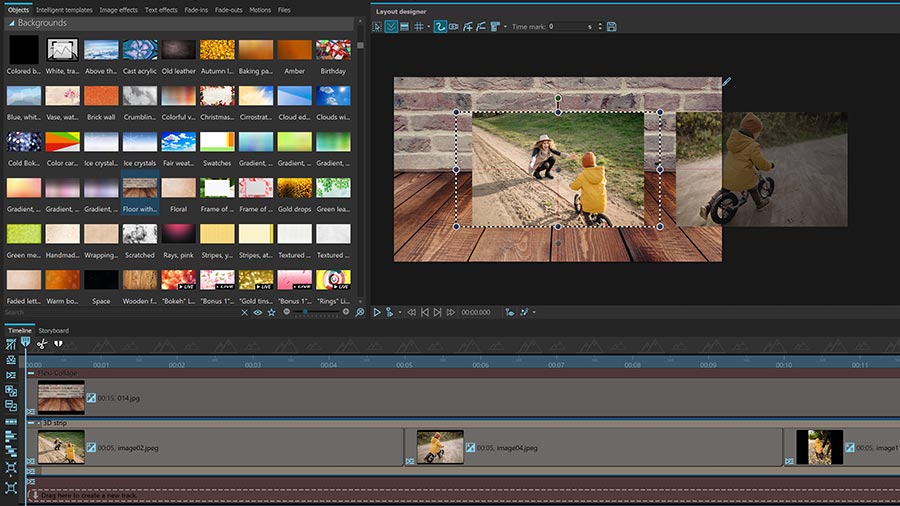Switch to the Storyboard tab
This screenshot has width=900, height=506.
click(54, 330)
